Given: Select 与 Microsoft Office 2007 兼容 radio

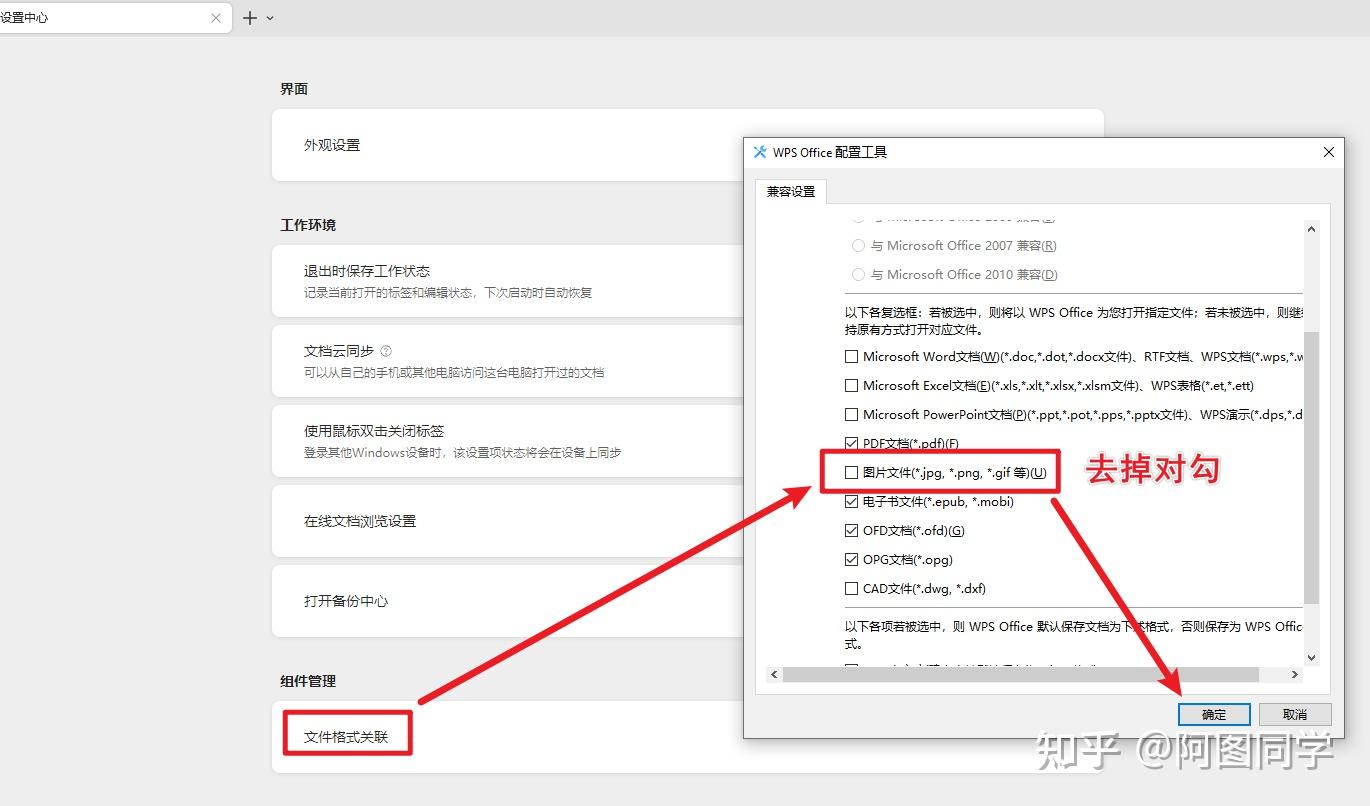Looking at the screenshot, I should [x=858, y=245].
